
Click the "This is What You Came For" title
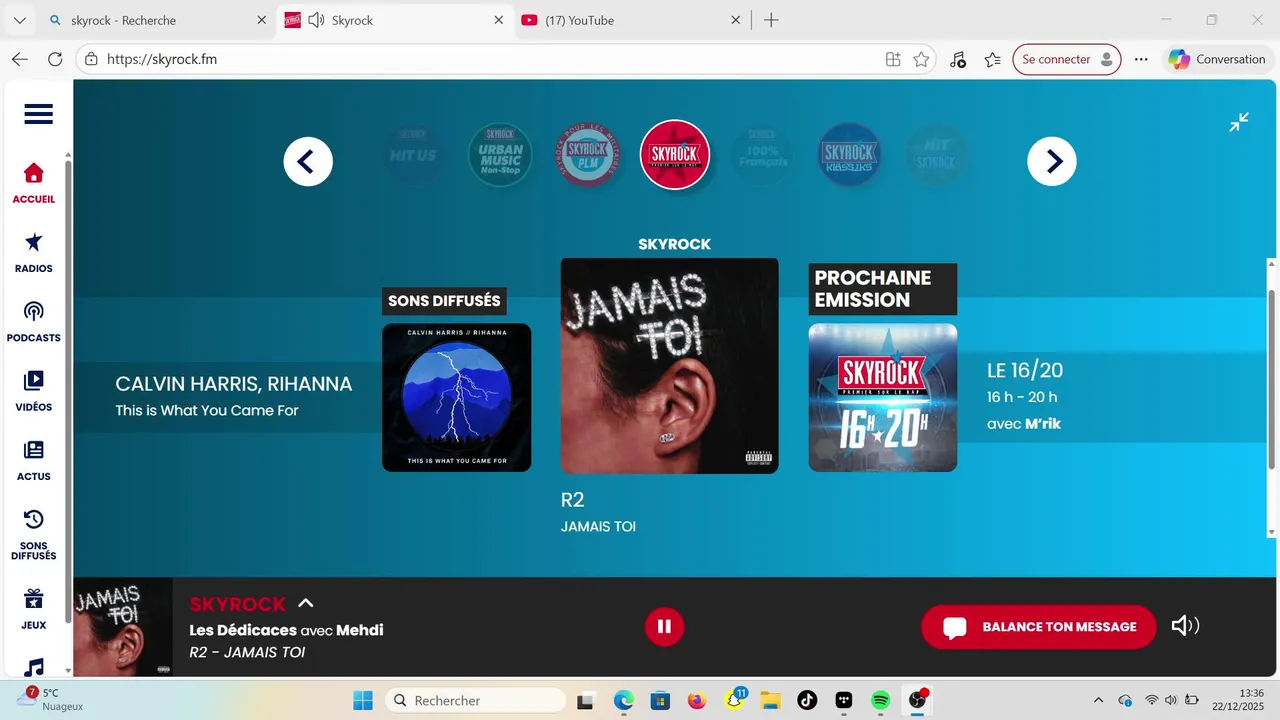tap(207, 410)
